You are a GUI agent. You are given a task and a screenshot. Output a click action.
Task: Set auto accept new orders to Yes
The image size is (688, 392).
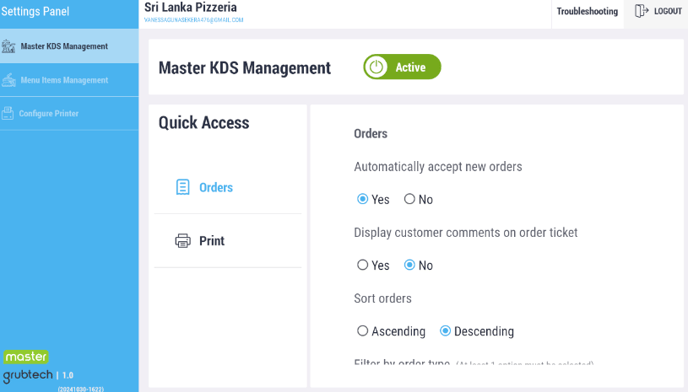[362, 199]
